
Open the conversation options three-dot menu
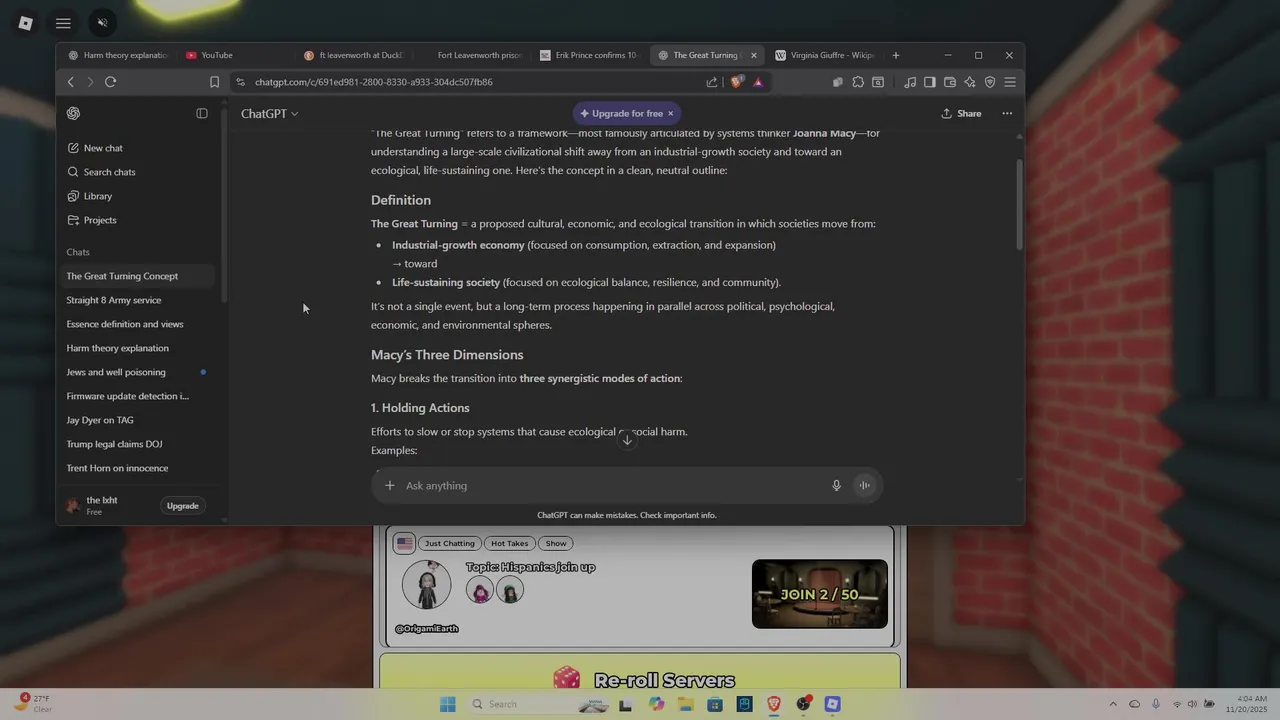click(1007, 114)
